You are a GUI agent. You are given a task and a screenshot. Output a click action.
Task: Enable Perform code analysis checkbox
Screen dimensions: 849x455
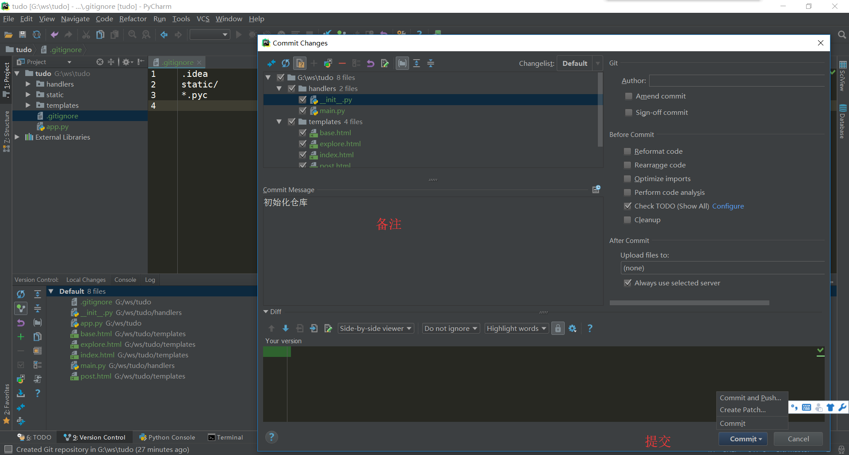click(x=627, y=192)
